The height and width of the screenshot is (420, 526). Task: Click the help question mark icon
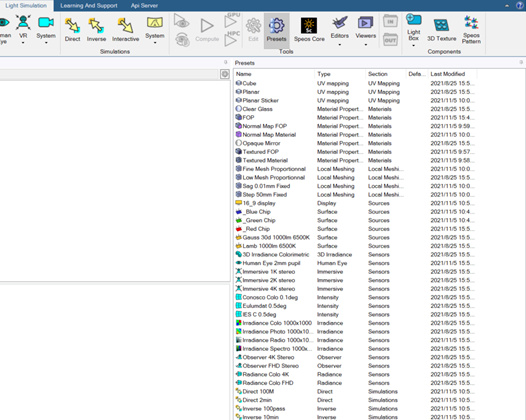click(x=520, y=5)
